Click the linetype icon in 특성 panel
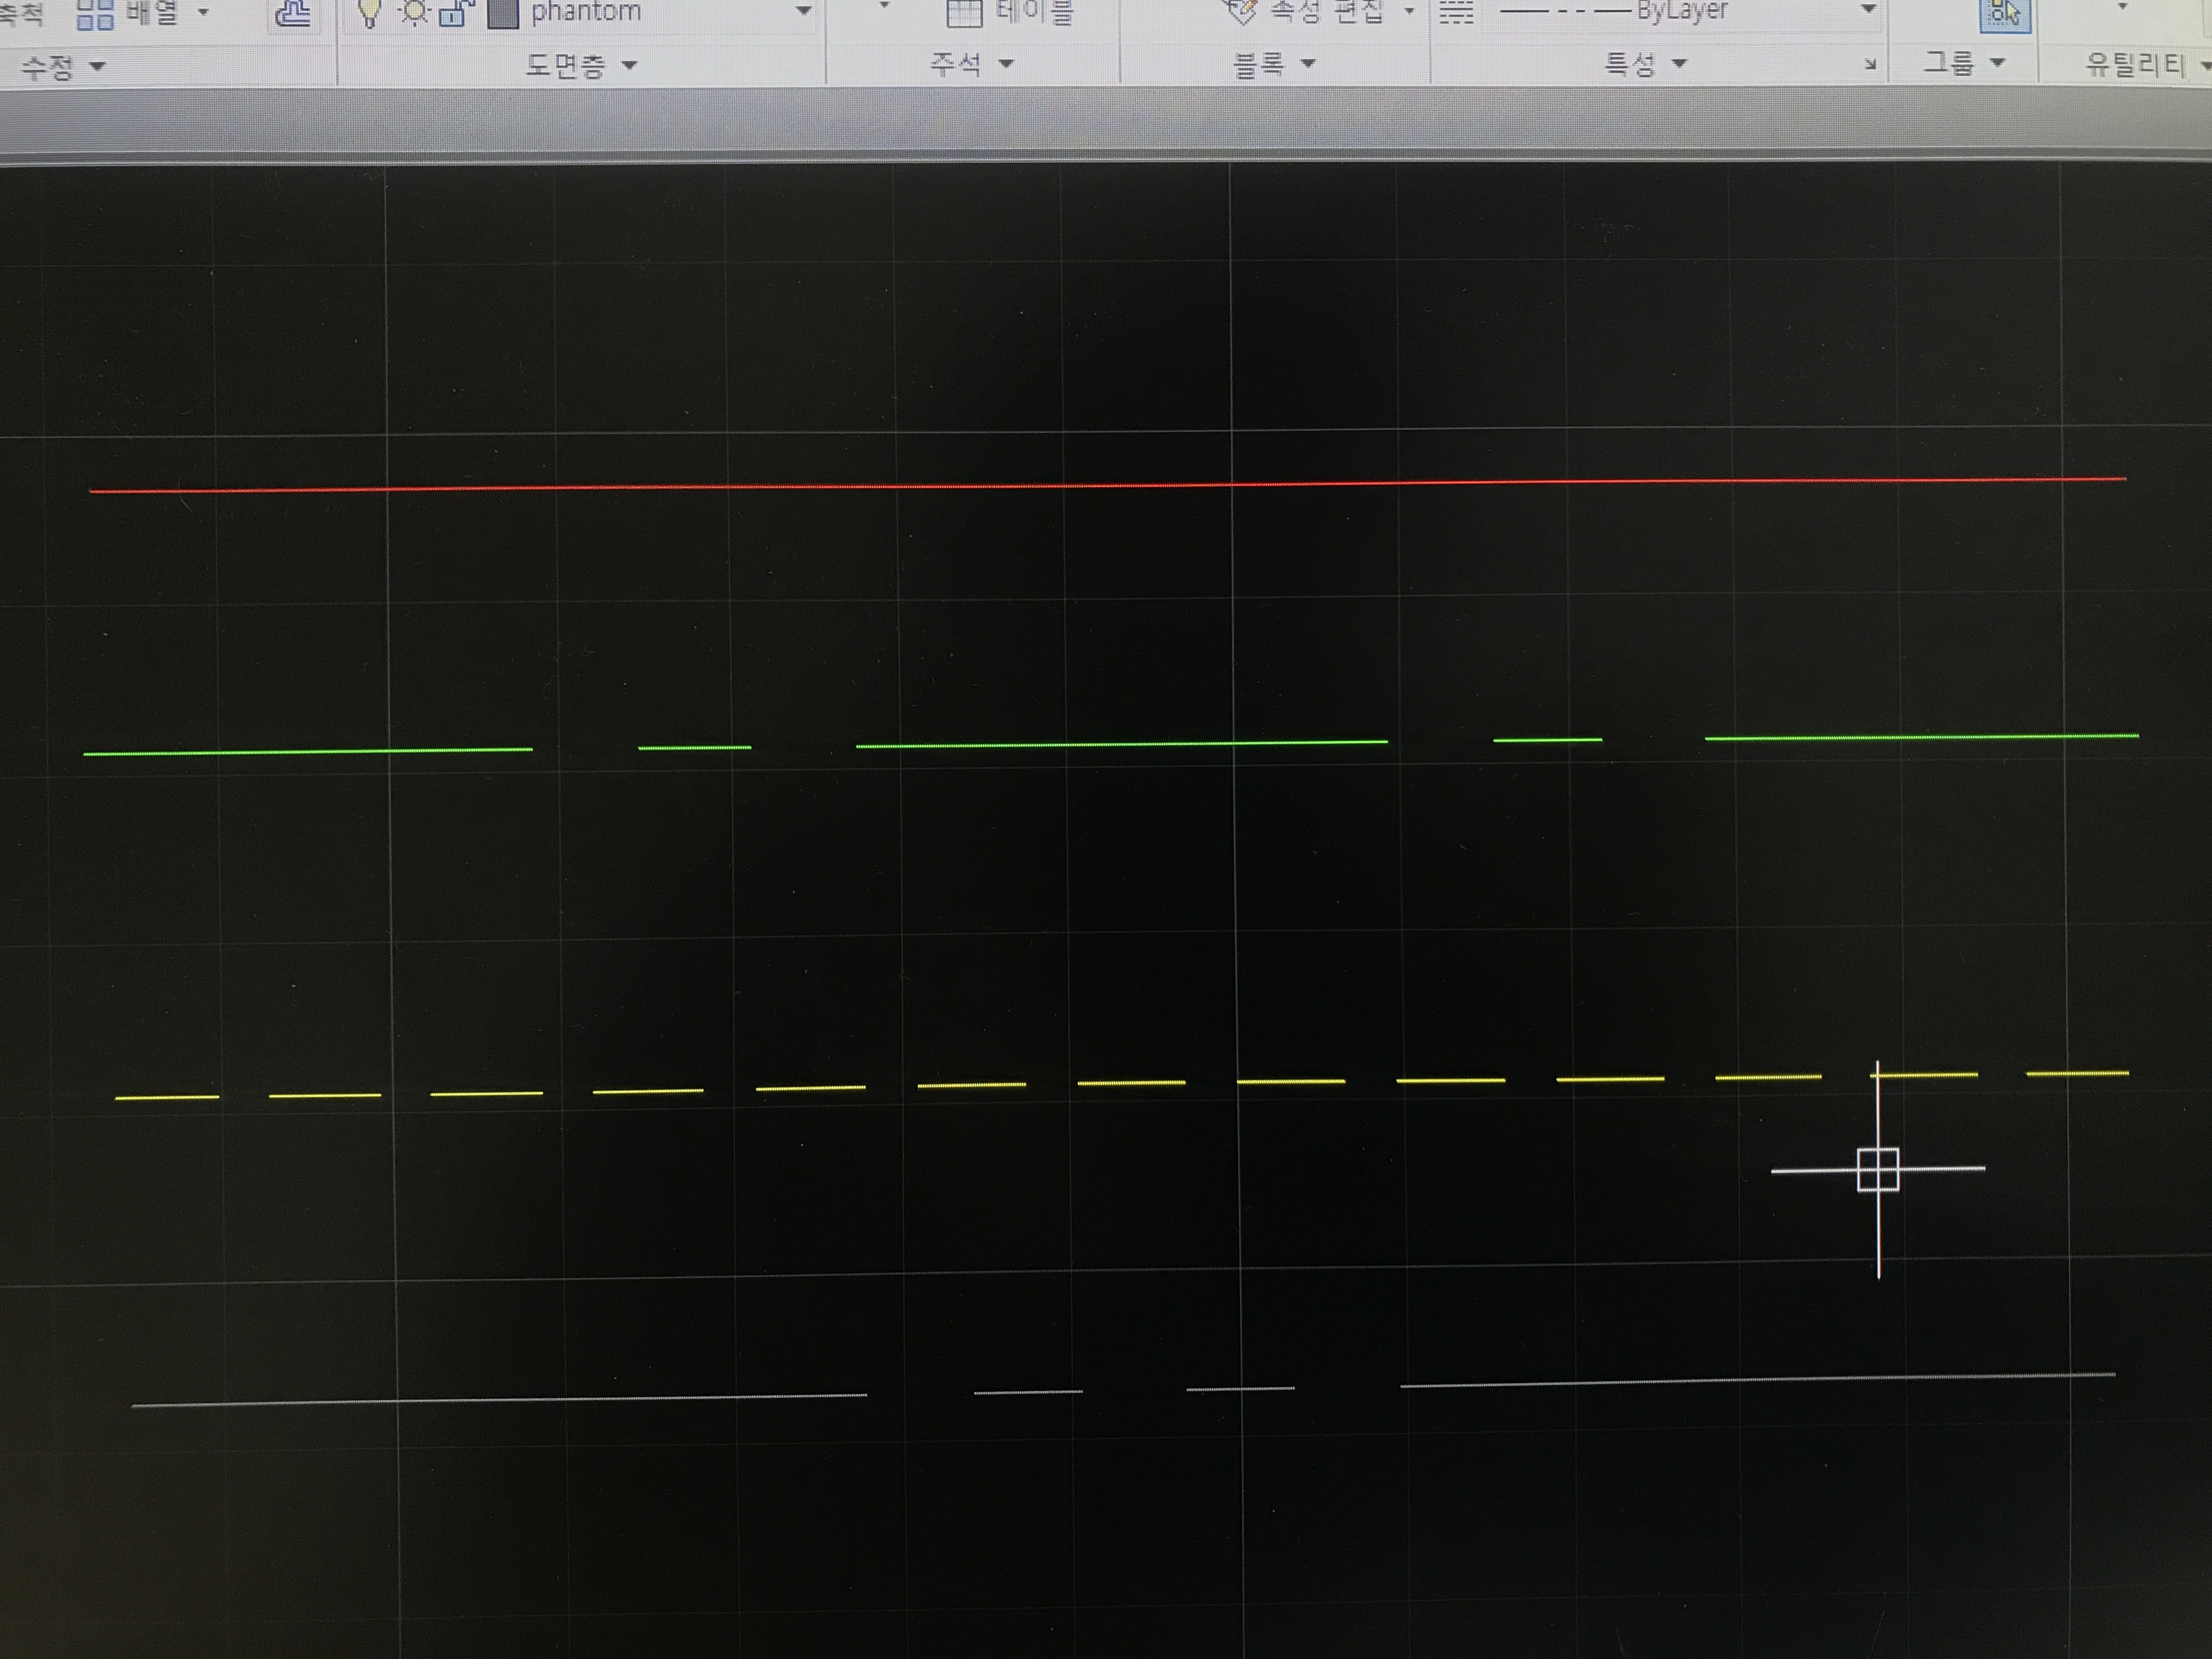The height and width of the screenshot is (1659, 2212). pos(1456,12)
